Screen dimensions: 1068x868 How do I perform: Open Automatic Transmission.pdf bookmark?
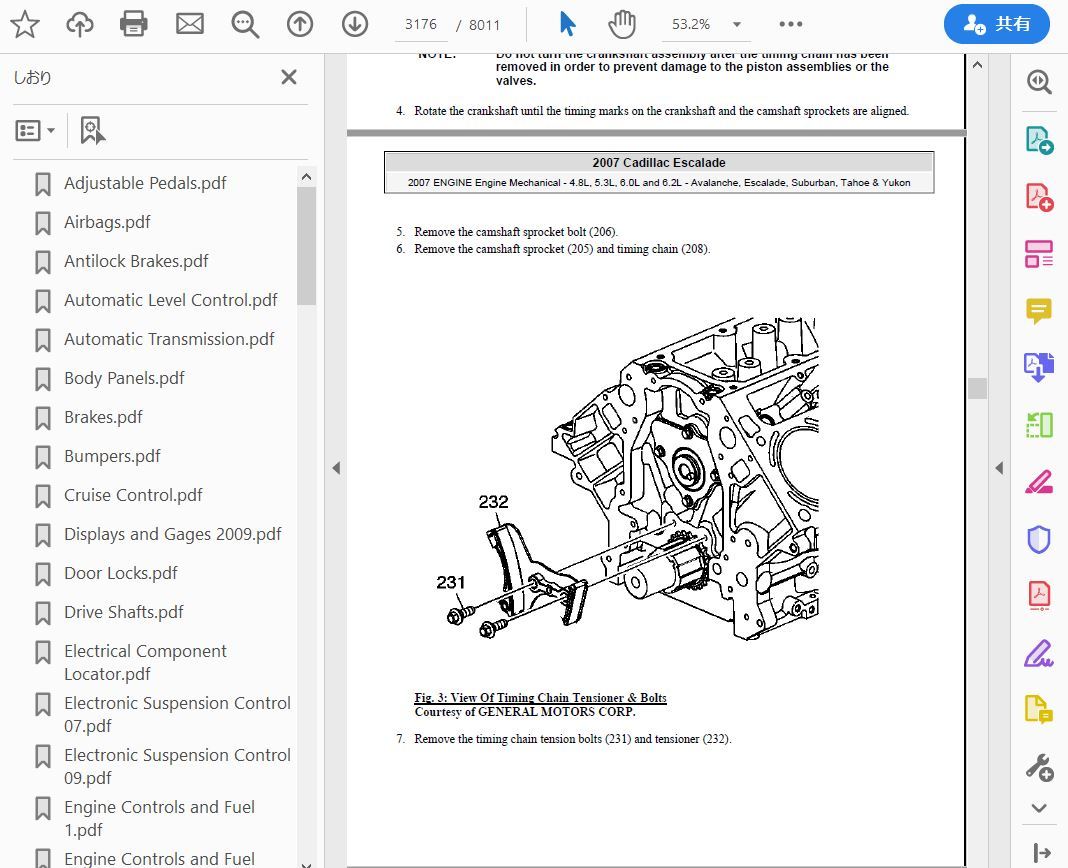coord(169,339)
